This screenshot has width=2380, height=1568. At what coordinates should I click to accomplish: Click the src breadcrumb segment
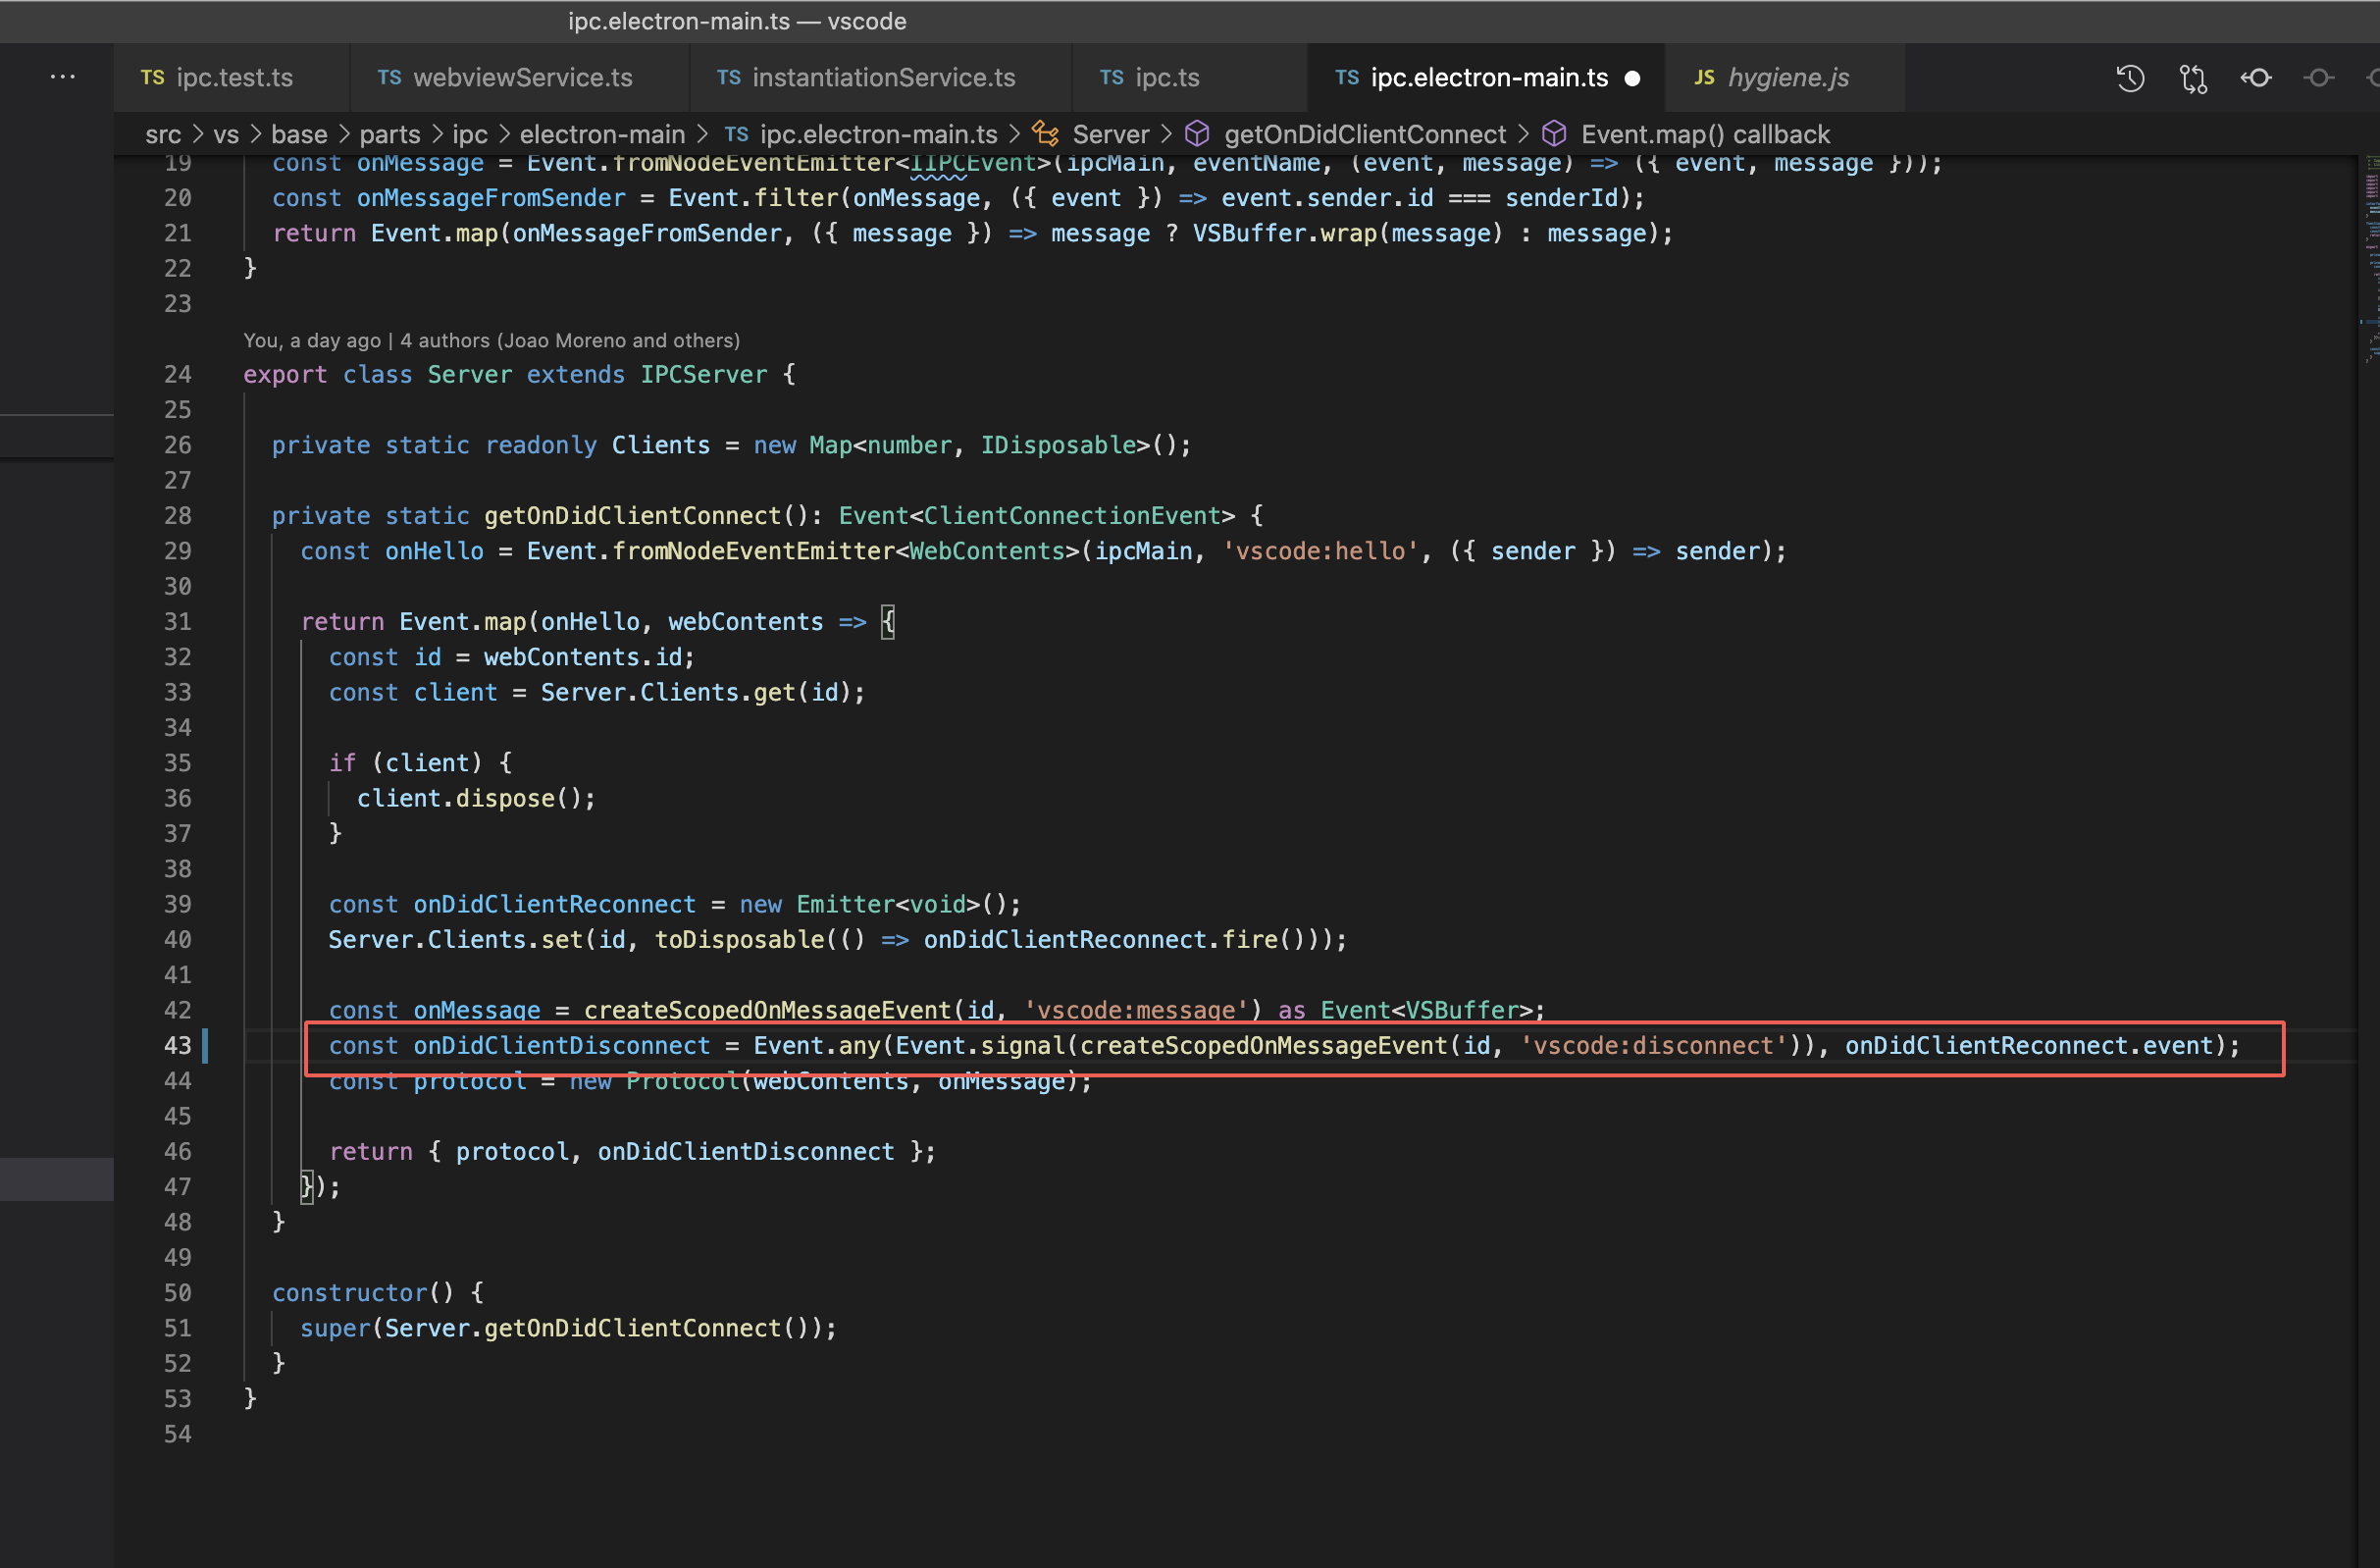163,134
